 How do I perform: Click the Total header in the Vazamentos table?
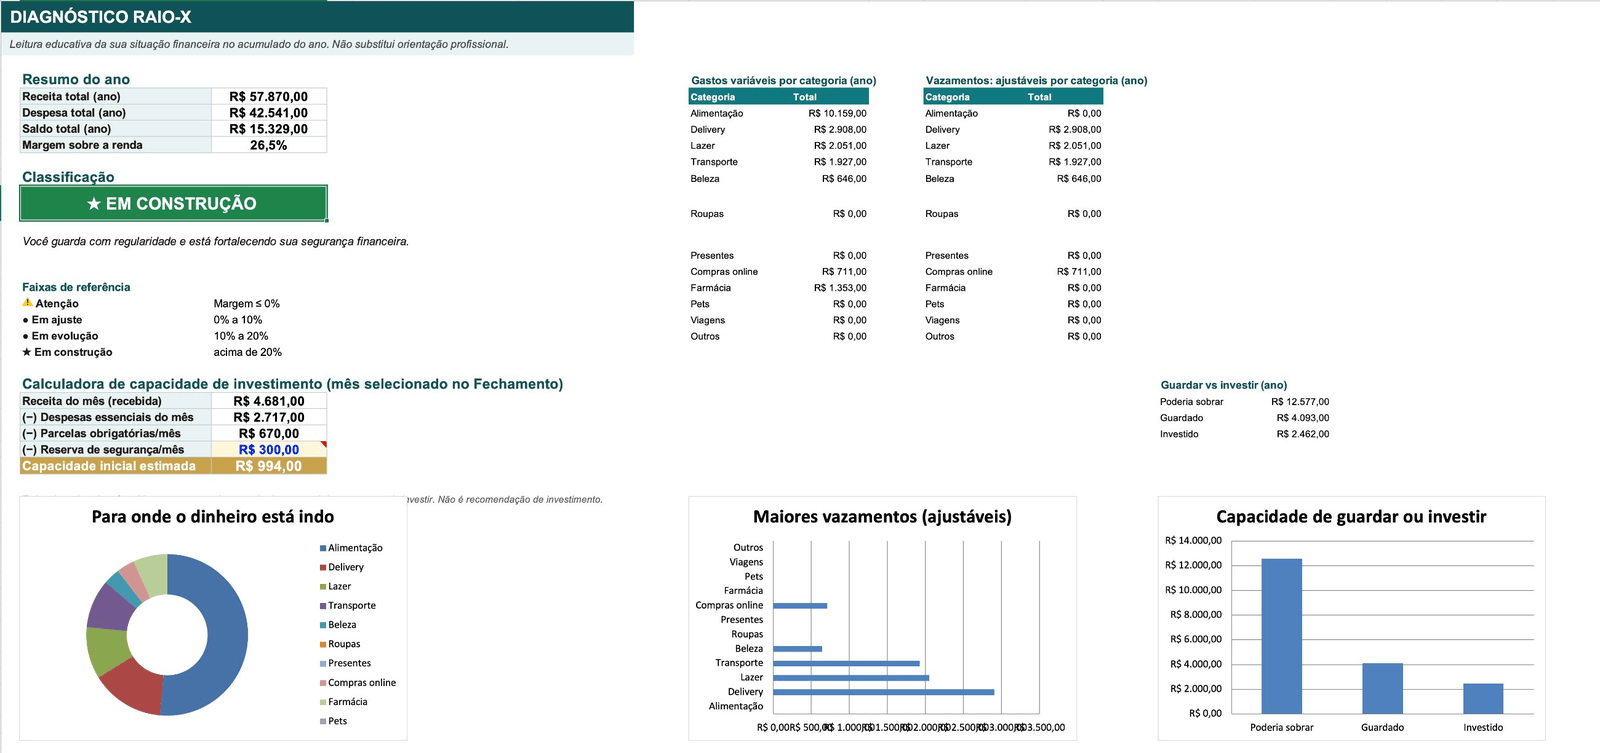pyautogui.click(x=1040, y=97)
